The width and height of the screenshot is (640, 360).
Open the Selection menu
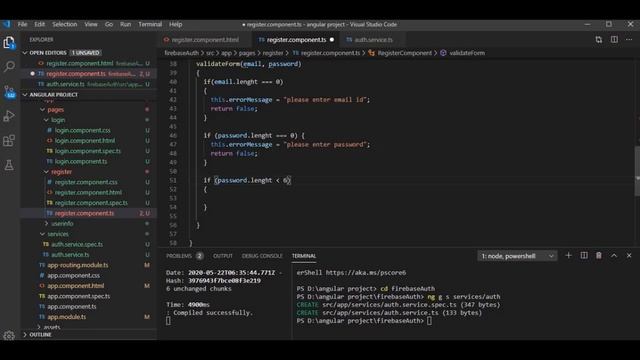pos(64,24)
